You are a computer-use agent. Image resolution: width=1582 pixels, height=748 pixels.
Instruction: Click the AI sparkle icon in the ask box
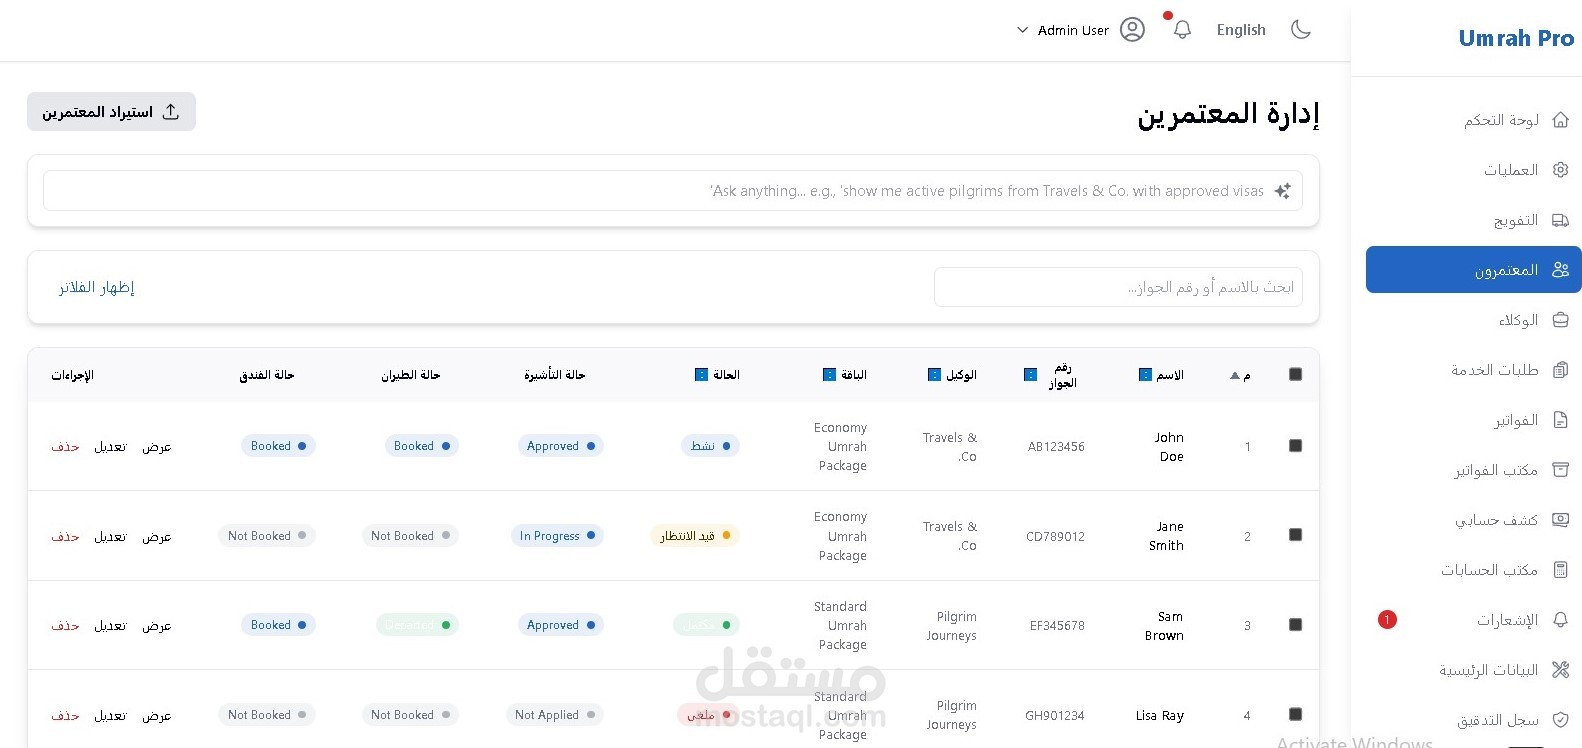[x=1282, y=191]
